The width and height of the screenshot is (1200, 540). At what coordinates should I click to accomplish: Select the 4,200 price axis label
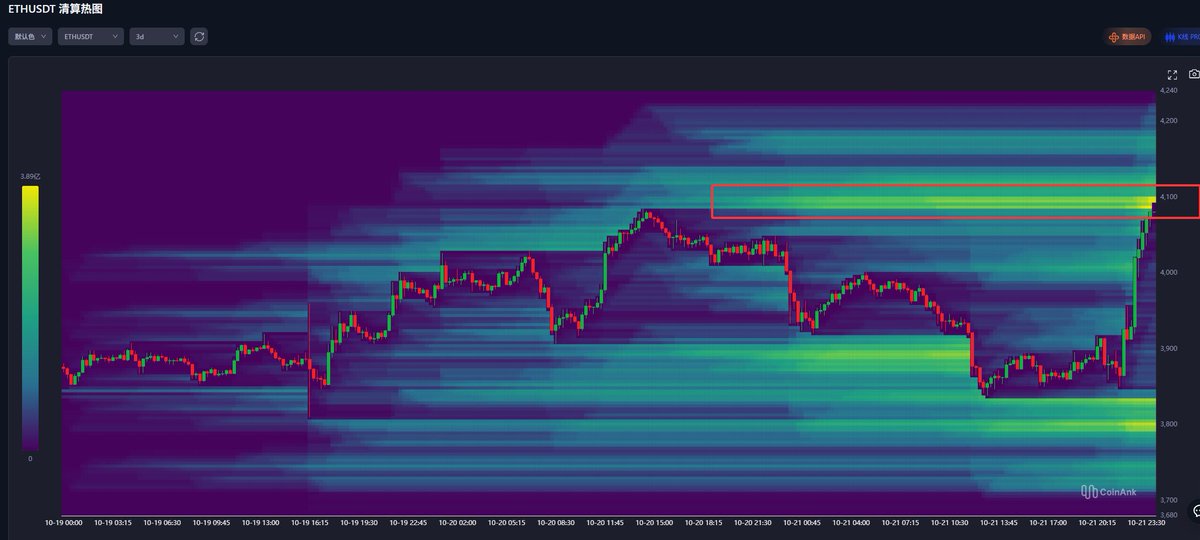click(x=1168, y=120)
